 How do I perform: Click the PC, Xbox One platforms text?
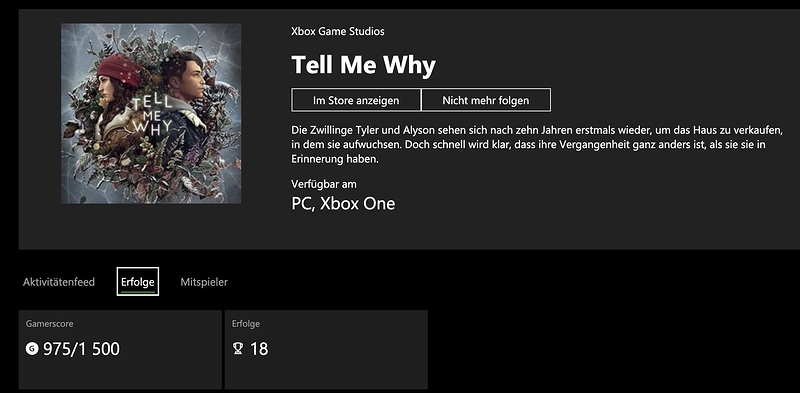point(343,204)
